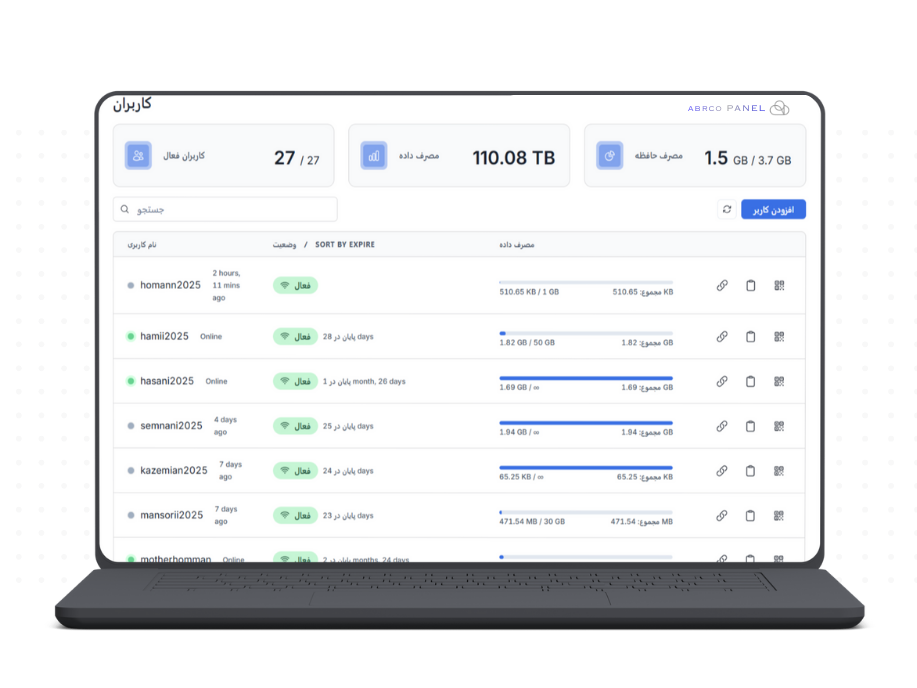
Task: Click clipboard icon in hamii2025 row
Action: pos(750,337)
